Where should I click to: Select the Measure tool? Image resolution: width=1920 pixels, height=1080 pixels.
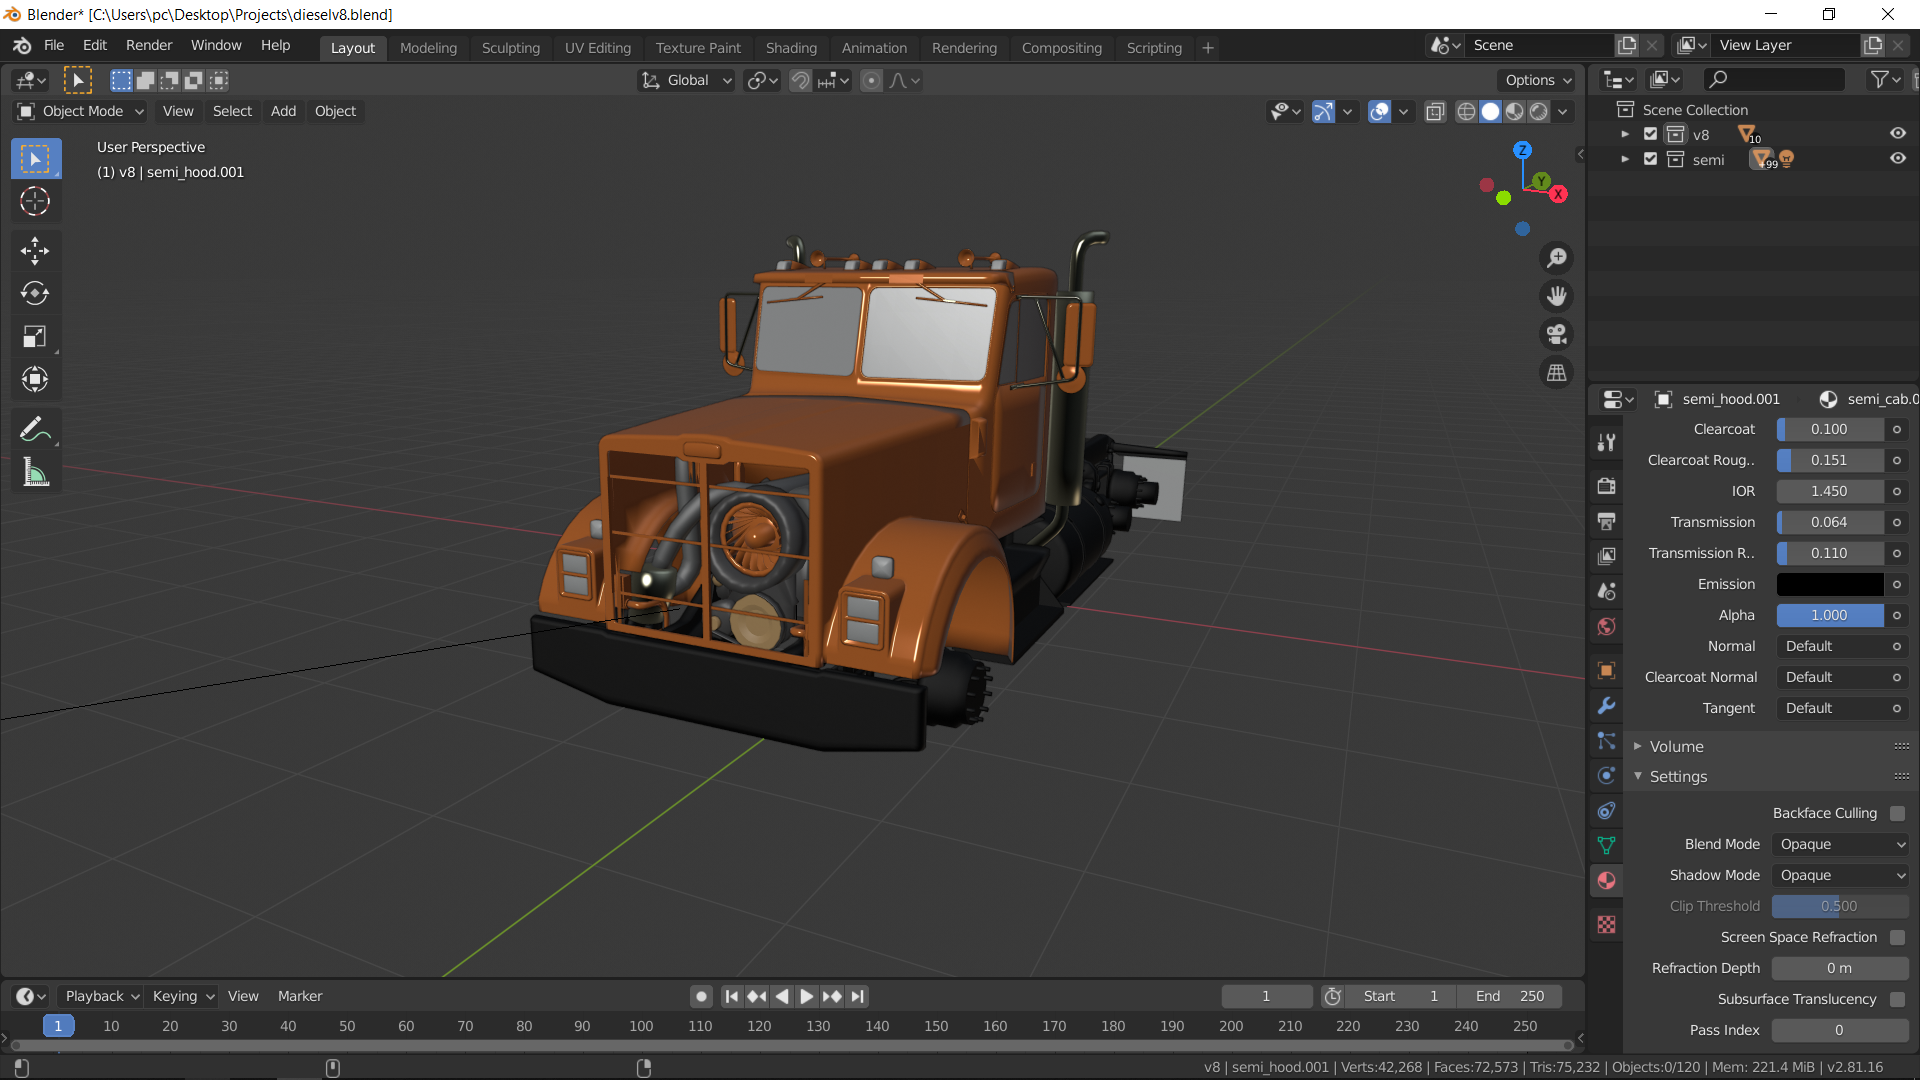click(35, 473)
